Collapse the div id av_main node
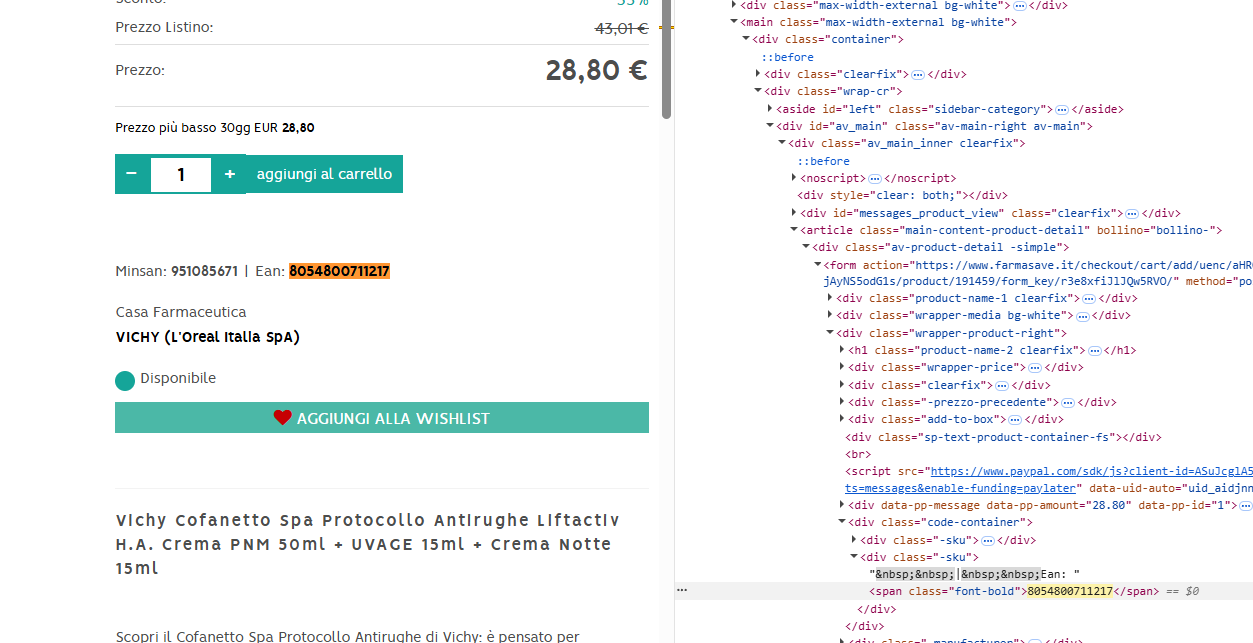 coord(770,126)
